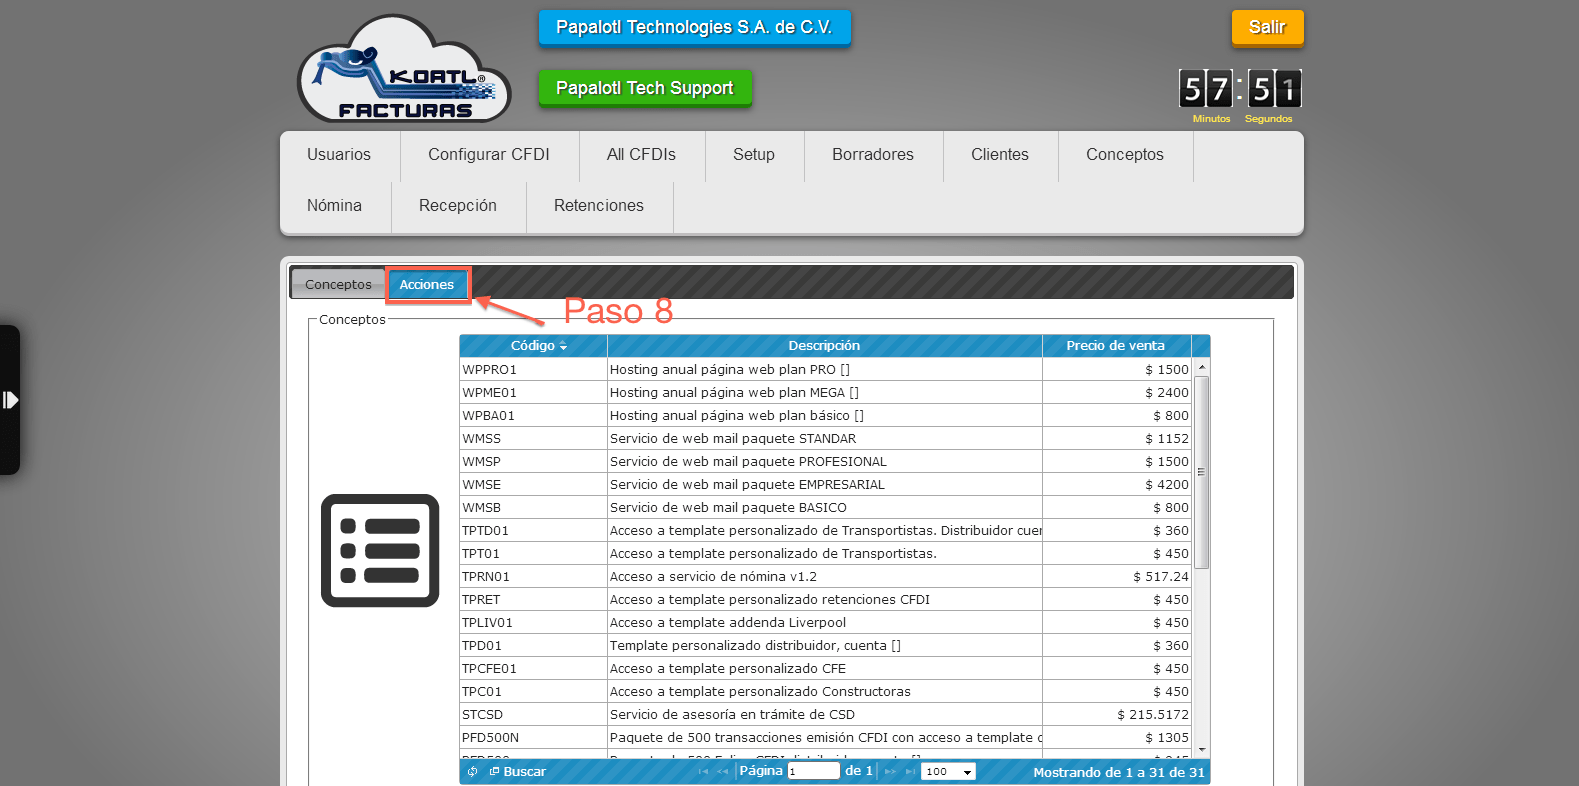
Task: Click 'Mostrando de 1 a 31 de 31' status
Action: (x=1119, y=772)
